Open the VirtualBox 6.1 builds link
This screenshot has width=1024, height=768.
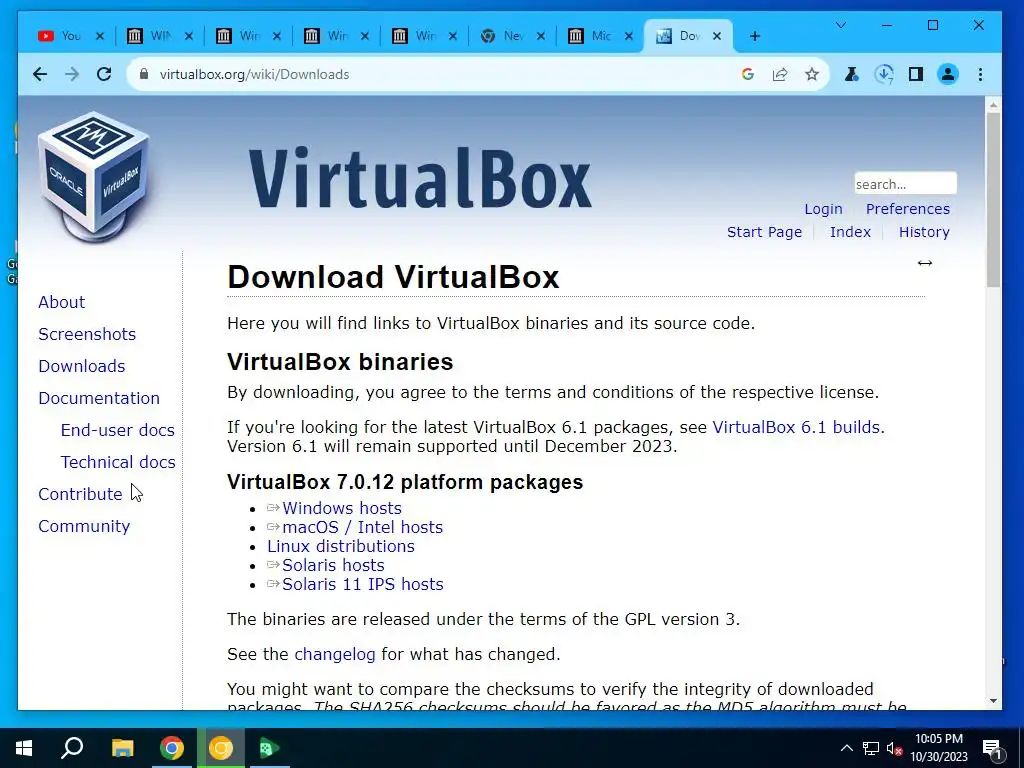pos(796,427)
